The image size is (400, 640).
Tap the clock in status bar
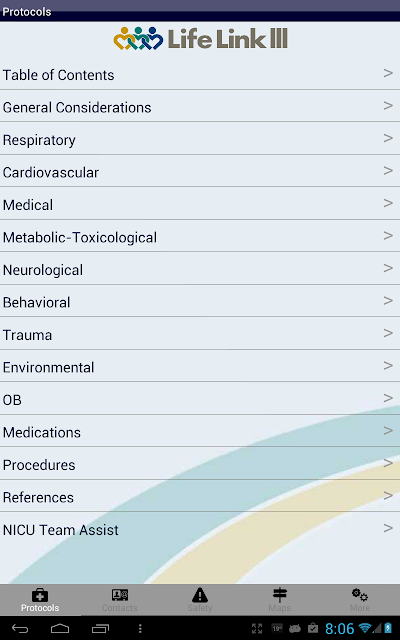tap(340, 629)
